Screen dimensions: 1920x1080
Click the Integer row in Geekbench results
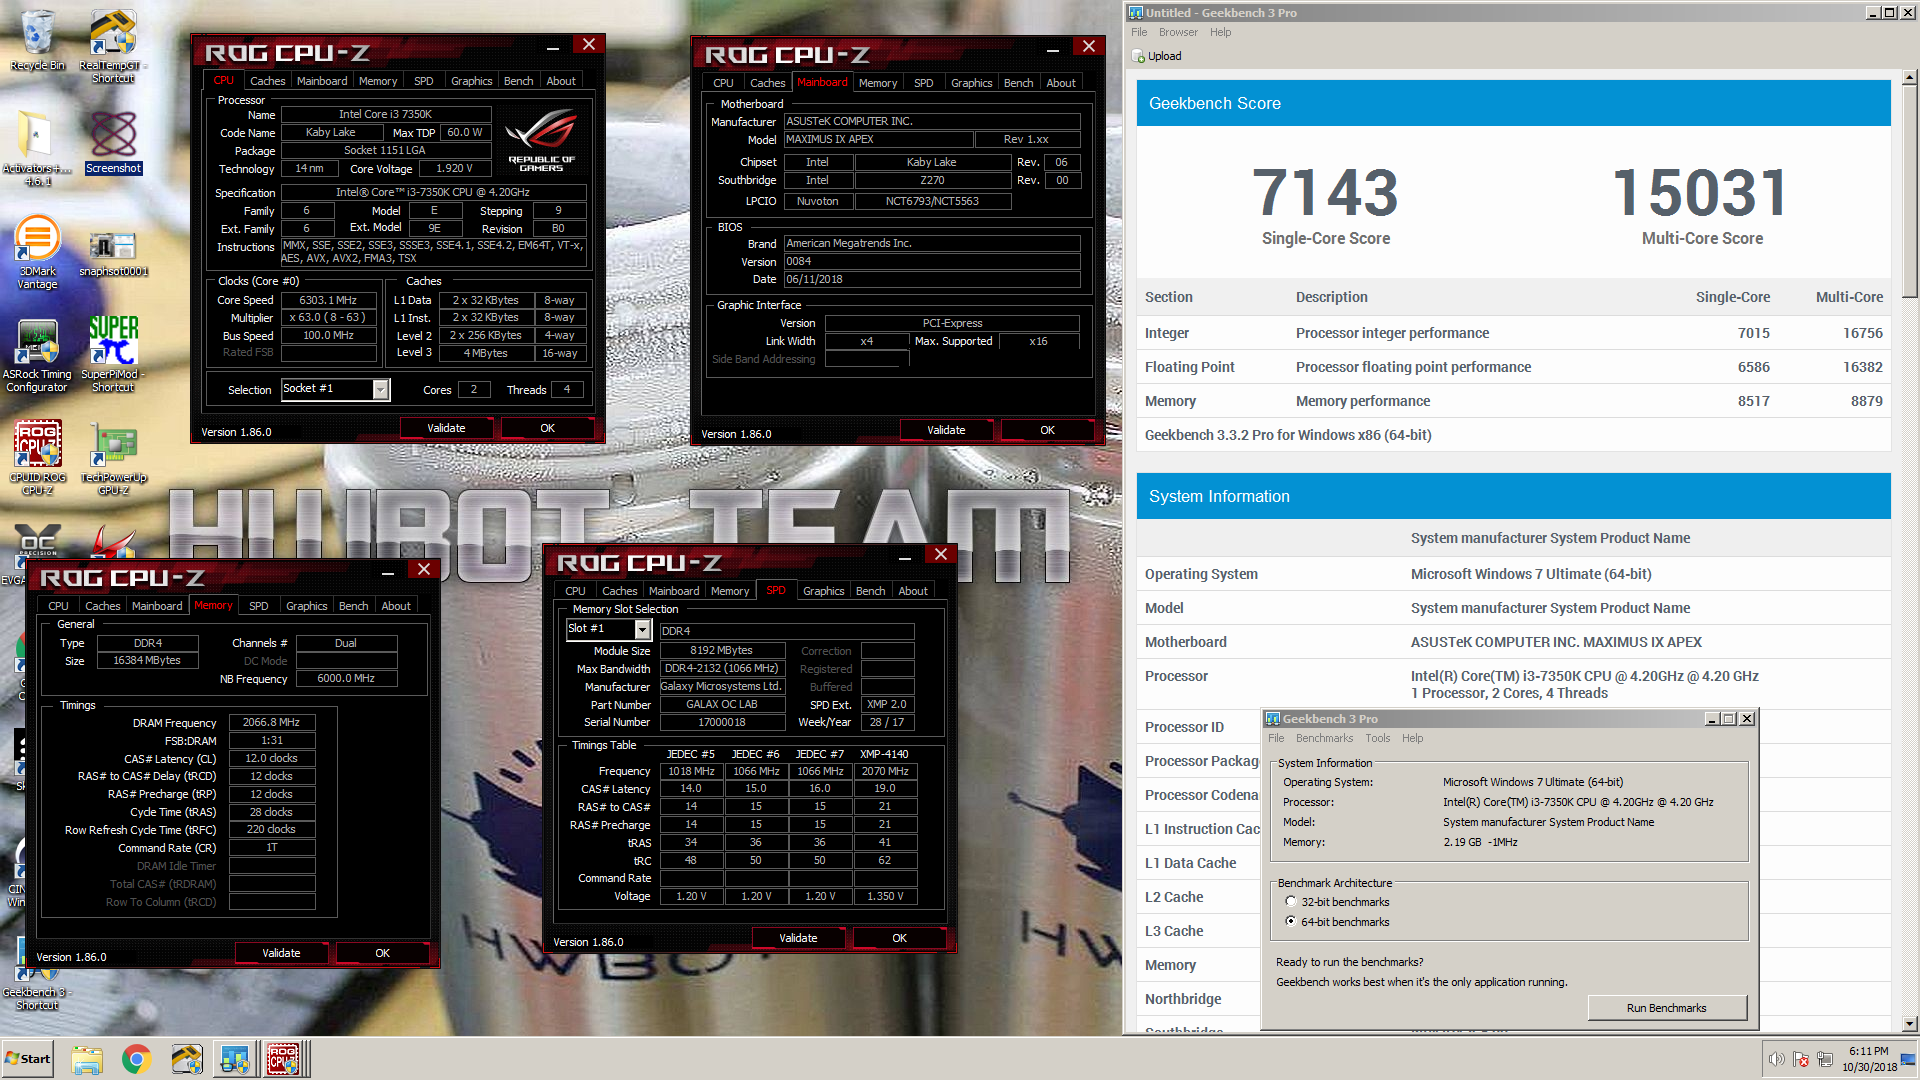[x=1513, y=333]
